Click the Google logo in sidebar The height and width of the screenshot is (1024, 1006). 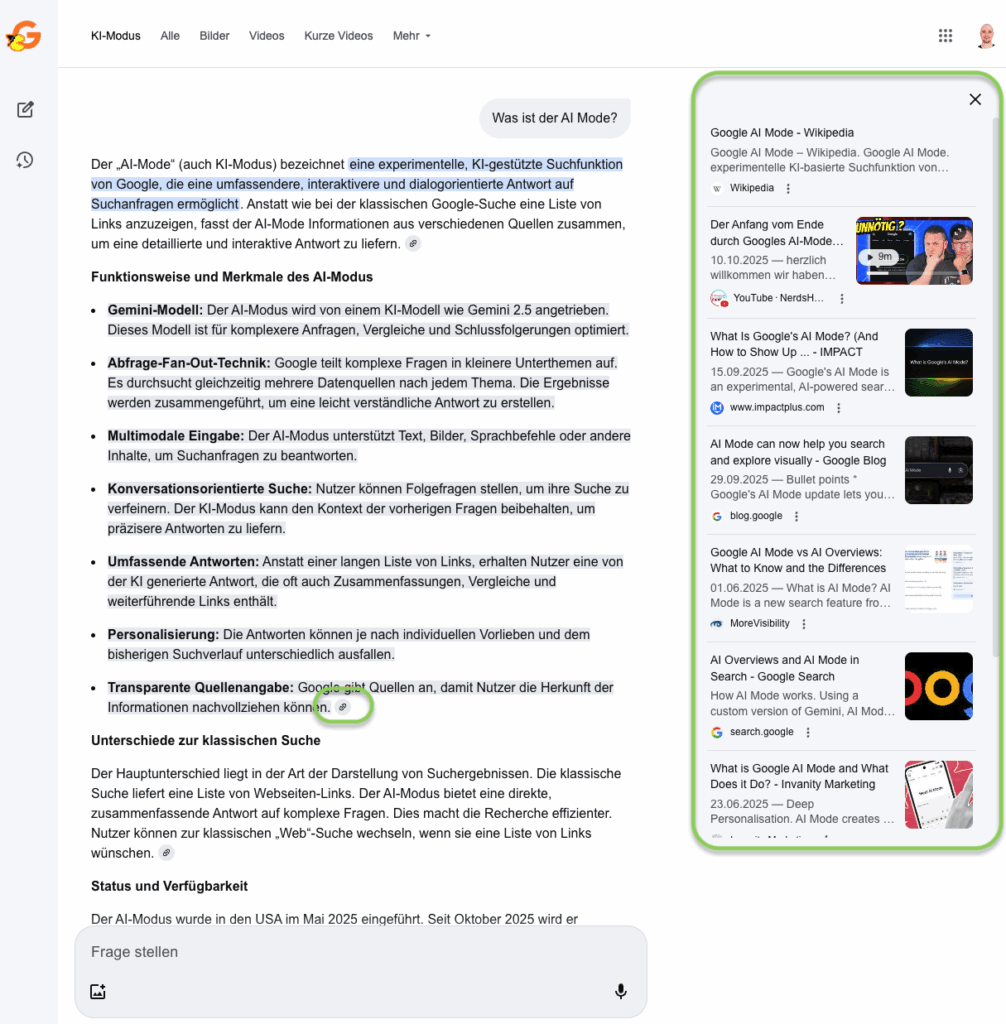coord(23,38)
